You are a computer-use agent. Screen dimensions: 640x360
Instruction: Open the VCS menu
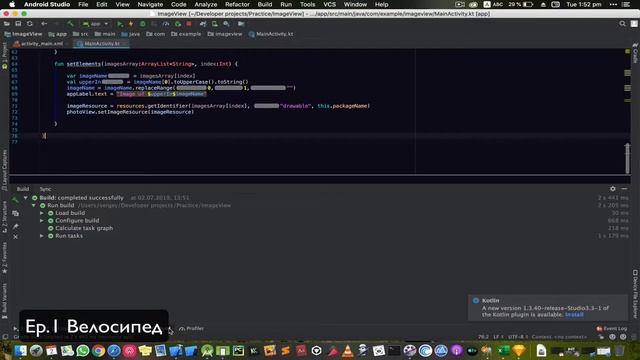pos(329,4)
